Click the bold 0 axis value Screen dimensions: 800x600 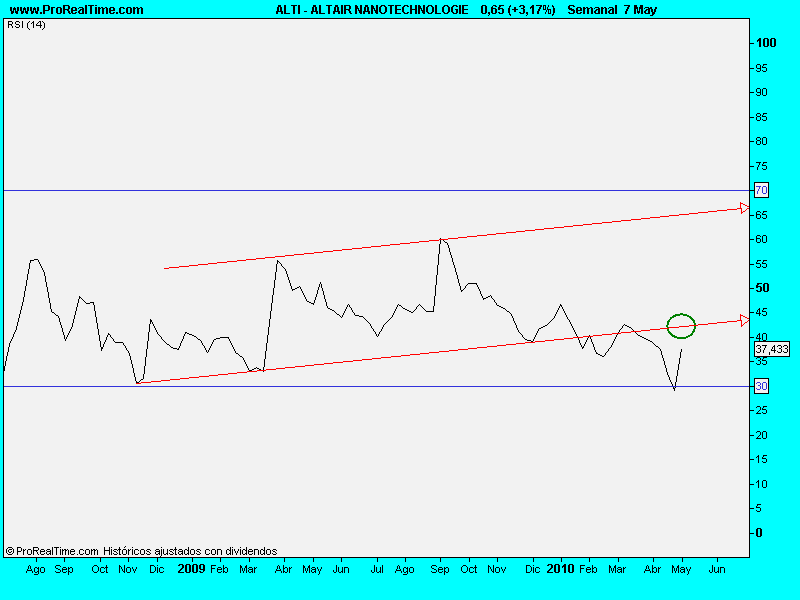click(759, 533)
